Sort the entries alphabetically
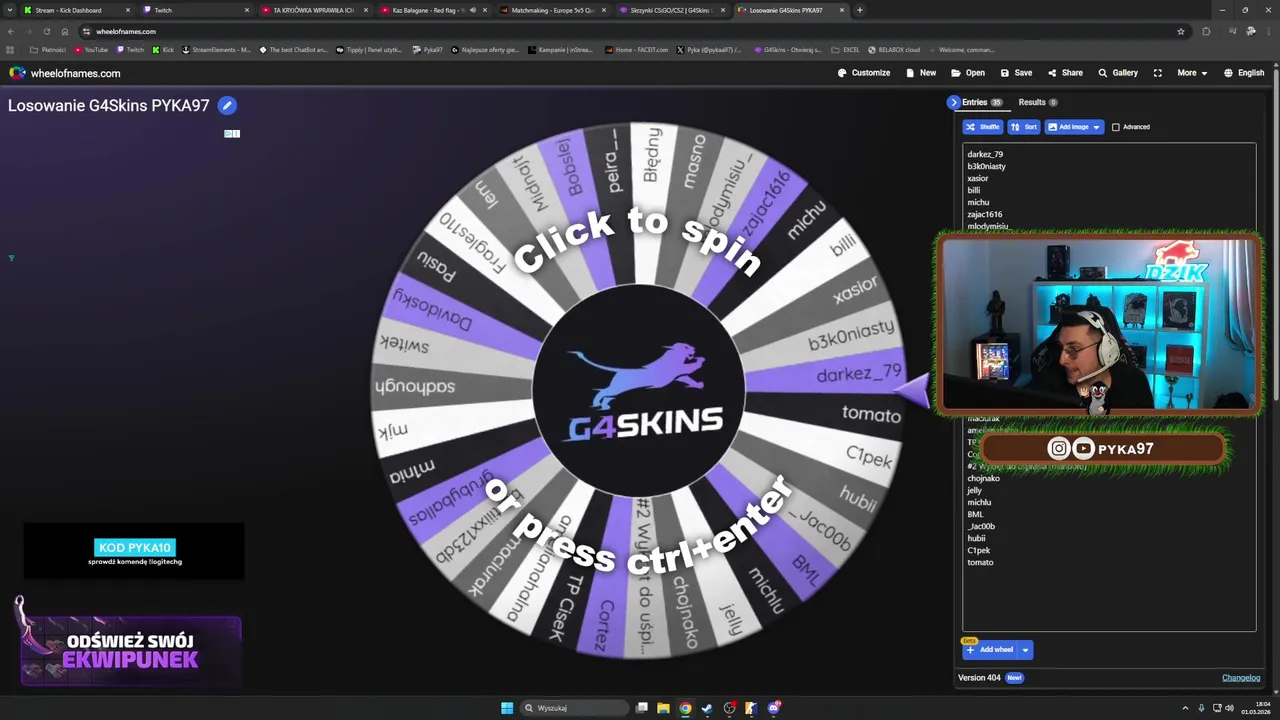 [x=1023, y=127]
